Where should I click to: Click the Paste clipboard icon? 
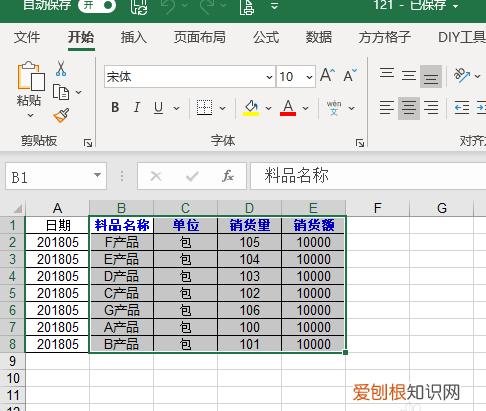point(31,76)
